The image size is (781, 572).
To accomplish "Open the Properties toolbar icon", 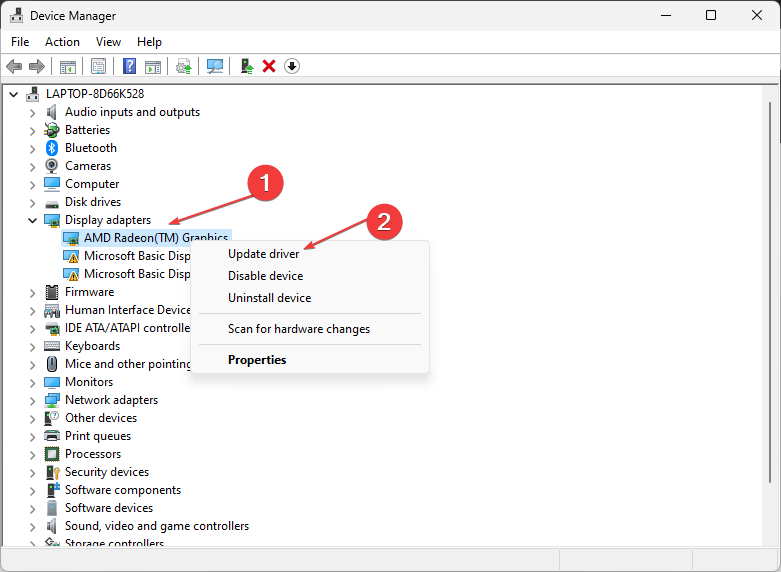I will tap(98, 66).
